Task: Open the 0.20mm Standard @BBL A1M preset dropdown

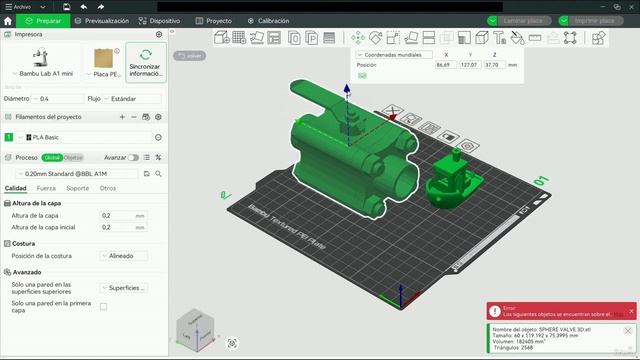Action: coord(77,174)
